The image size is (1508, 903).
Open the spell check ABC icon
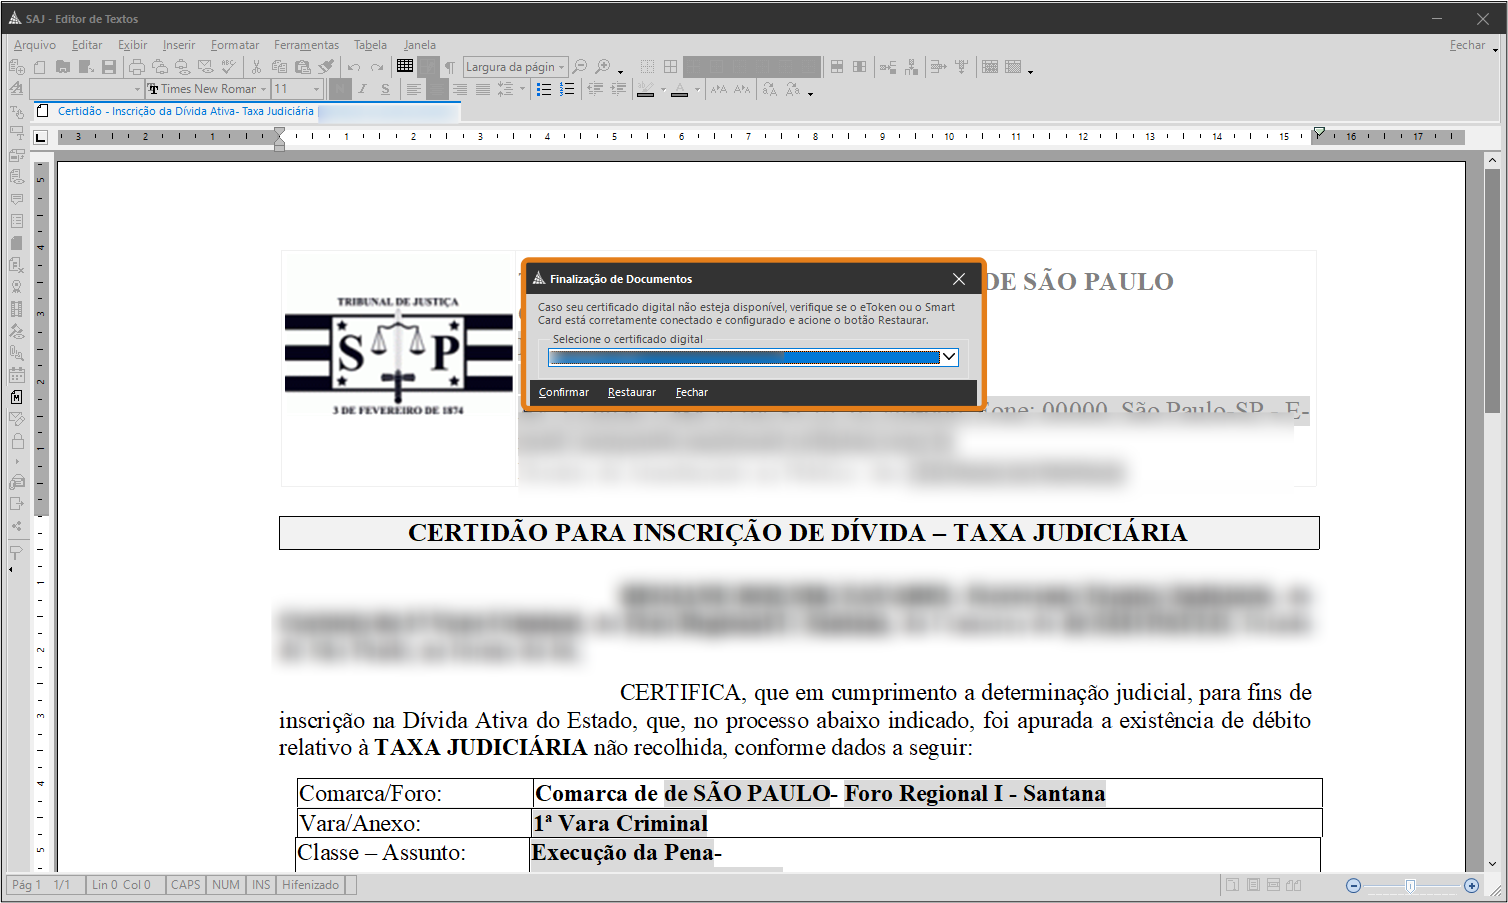[229, 67]
